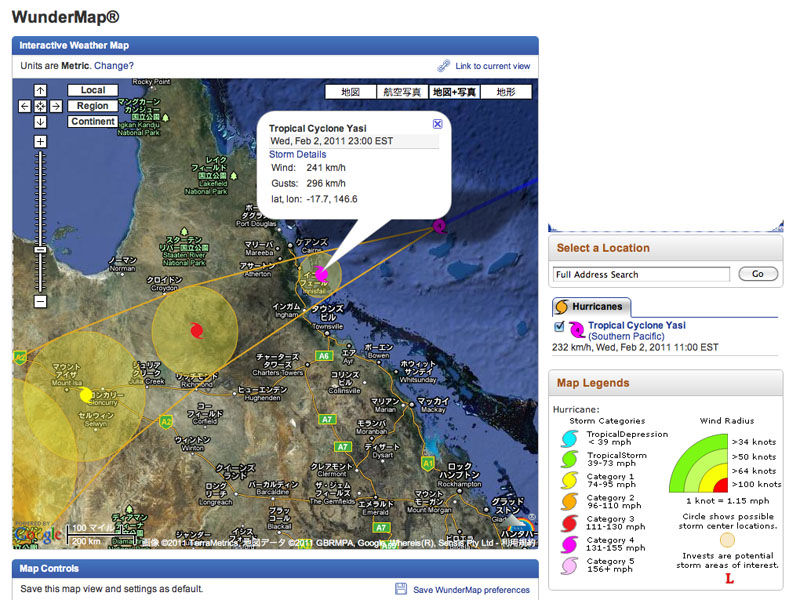Click the zoom slider handle

click(40, 250)
